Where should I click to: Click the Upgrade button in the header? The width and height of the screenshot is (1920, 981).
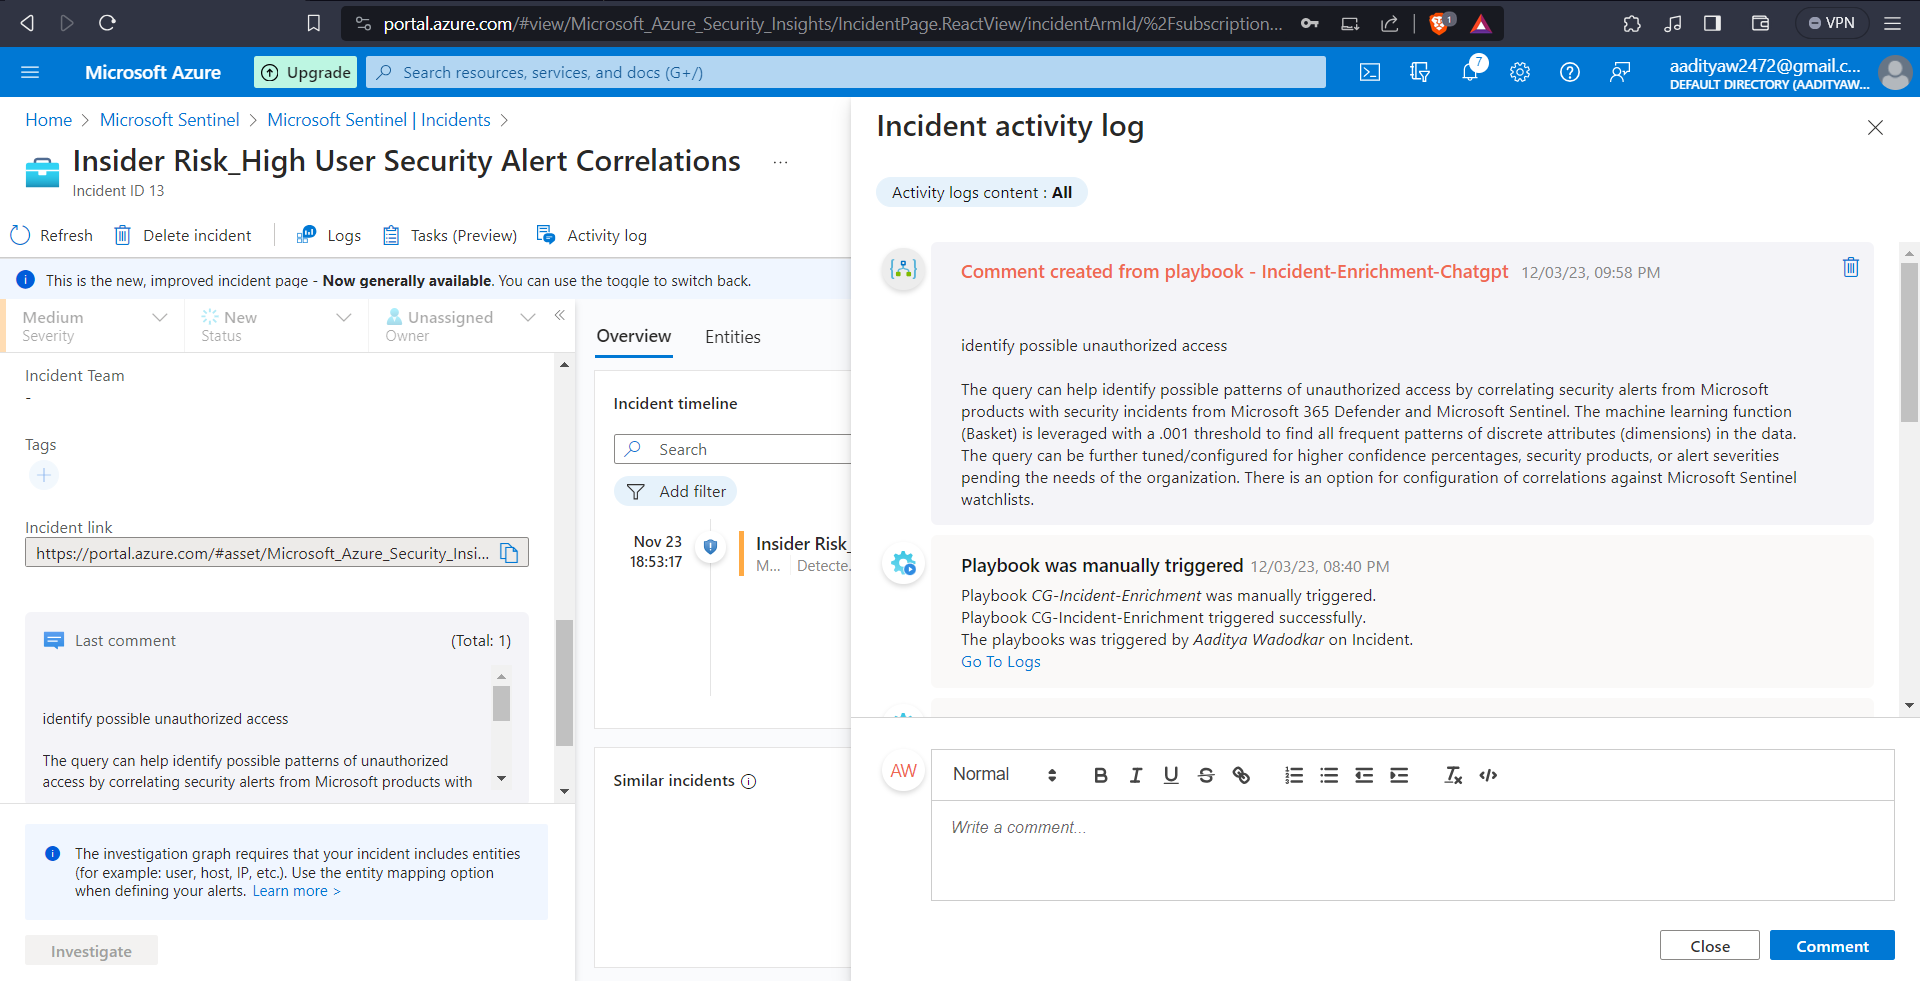(x=306, y=72)
